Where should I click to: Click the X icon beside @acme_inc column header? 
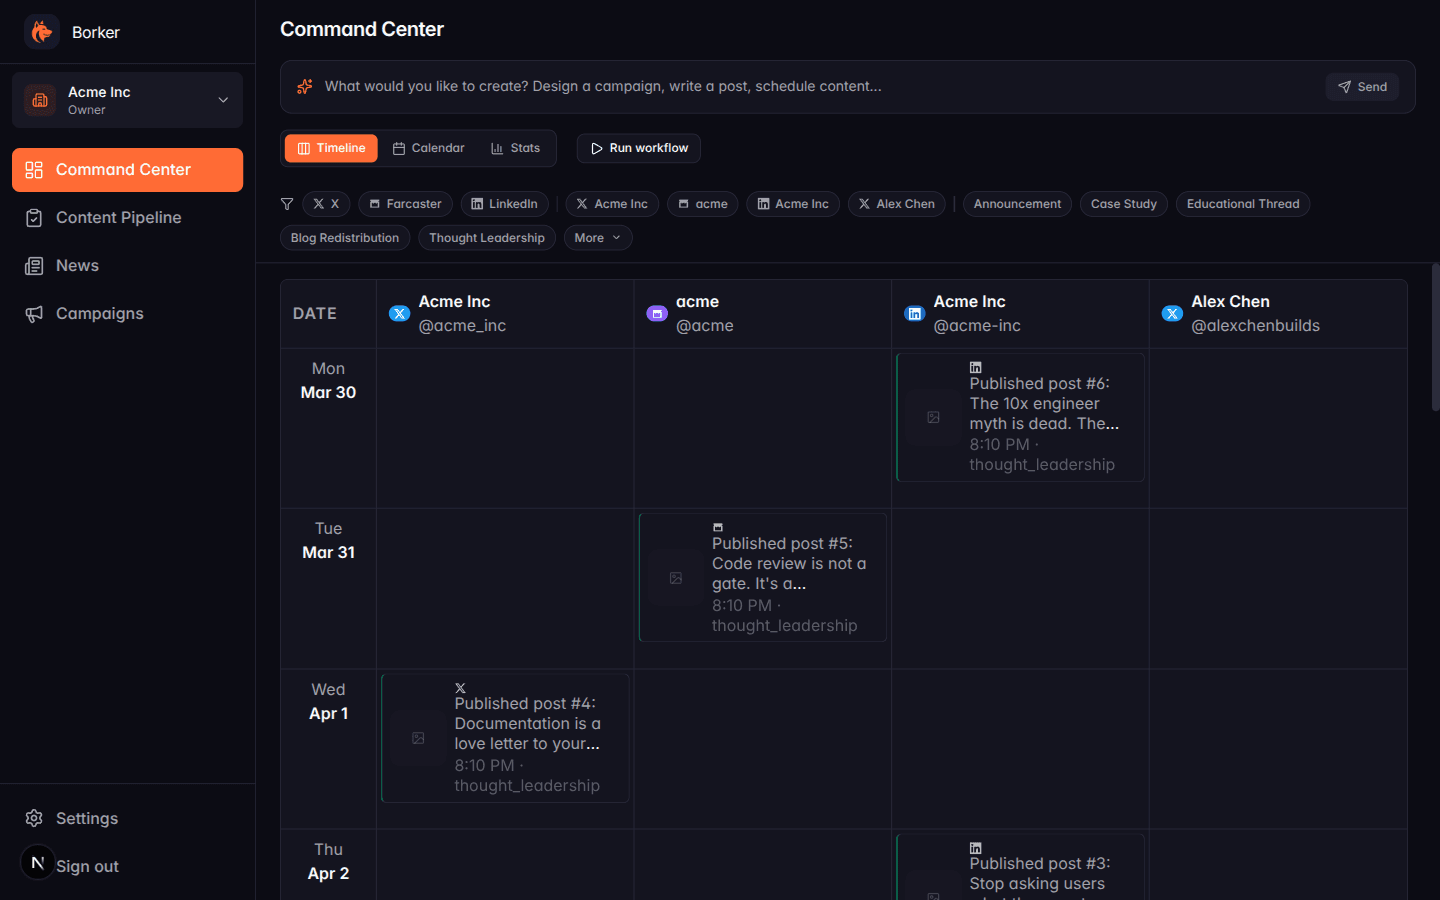tap(399, 313)
